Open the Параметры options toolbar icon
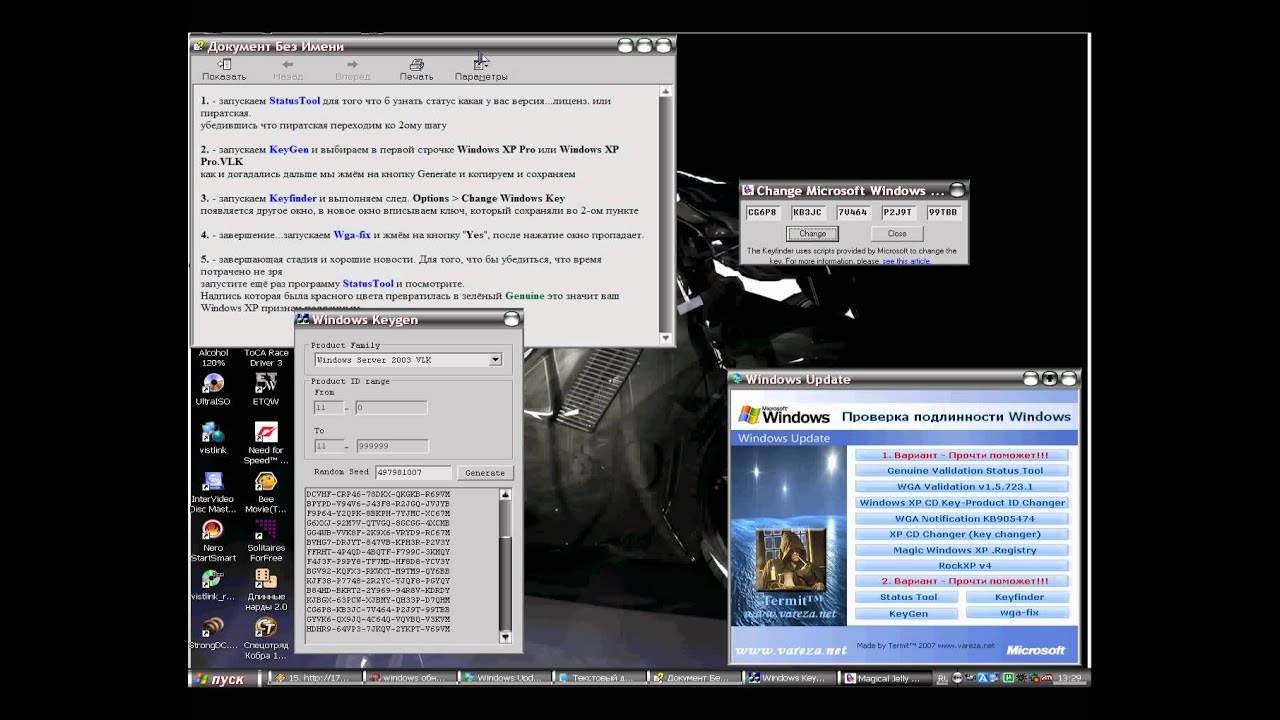 tap(481, 70)
